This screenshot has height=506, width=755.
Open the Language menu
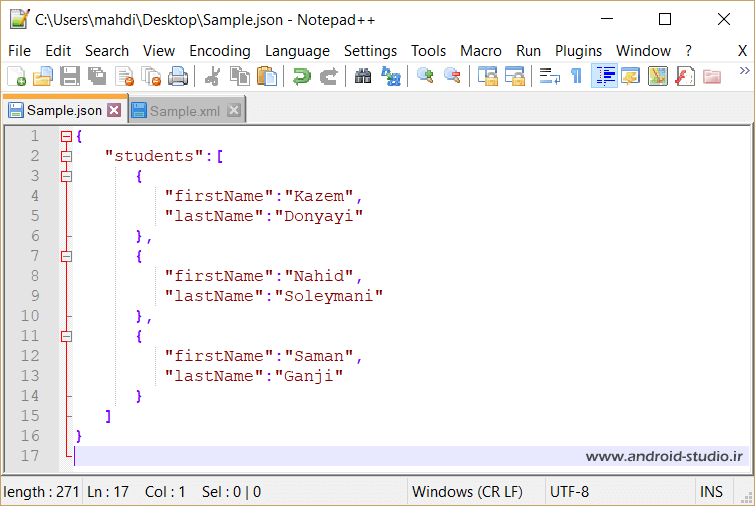click(x=297, y=51)
